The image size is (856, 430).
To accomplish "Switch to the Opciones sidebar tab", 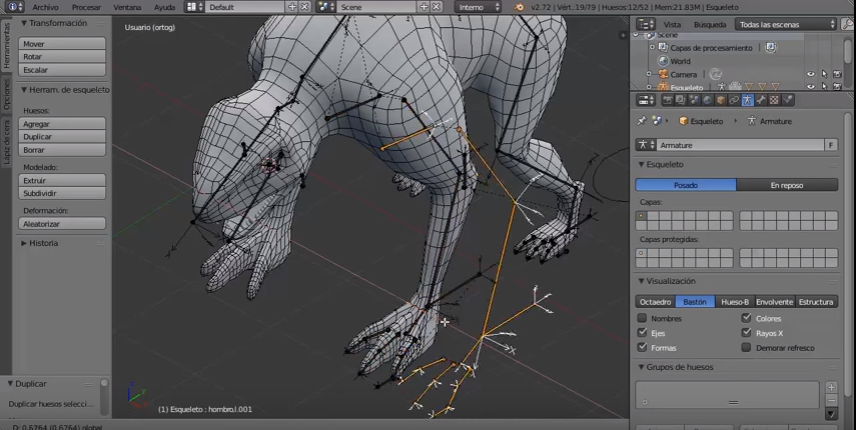I will coord(6,94).
